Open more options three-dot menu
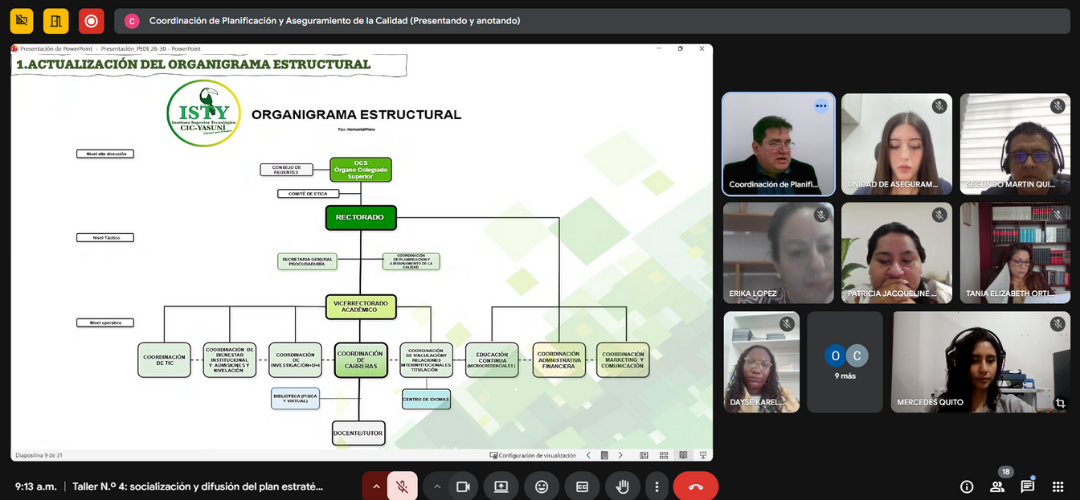Screen dimensions: 1080x500 click(656, 486)
